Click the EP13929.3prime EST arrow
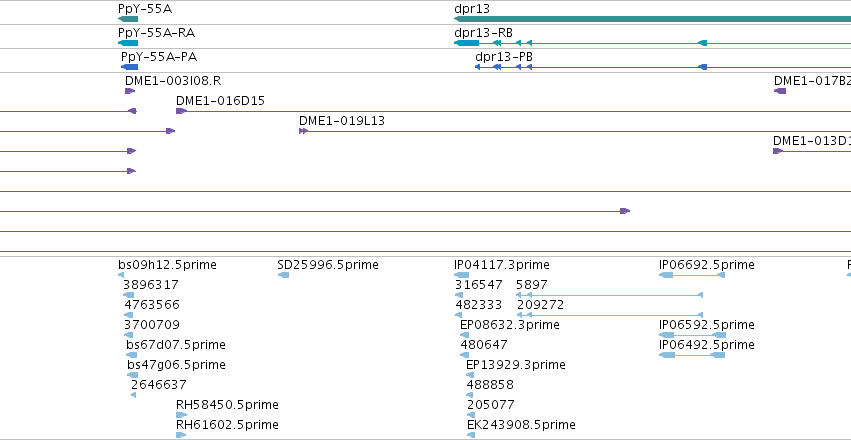Viewport: 851px width, 440px height. [470, 375]
